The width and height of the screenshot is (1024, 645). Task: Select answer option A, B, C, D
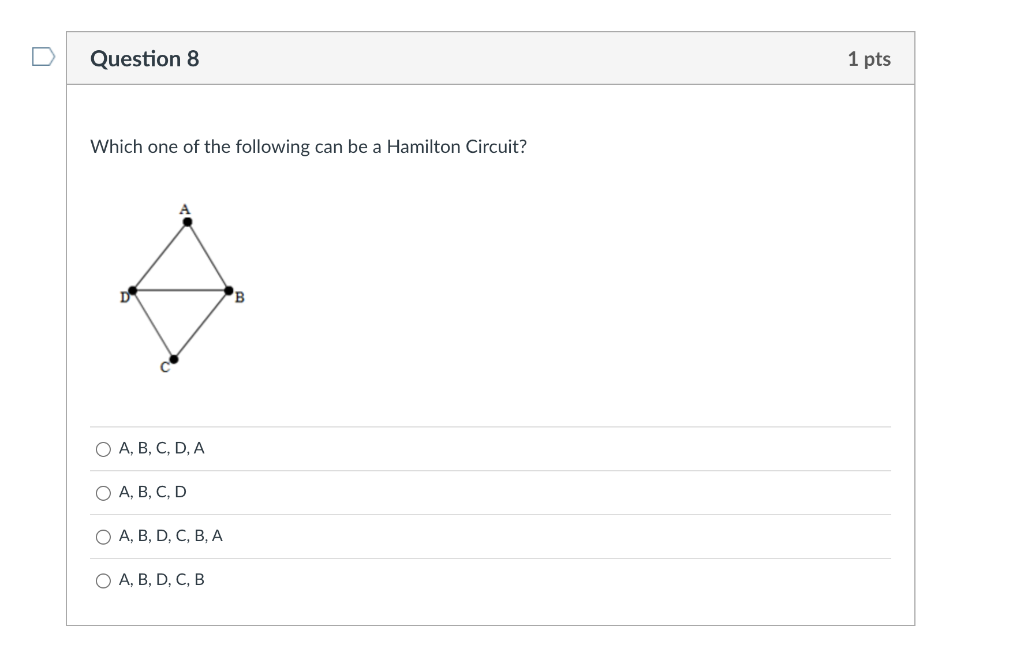pos(104,492)
